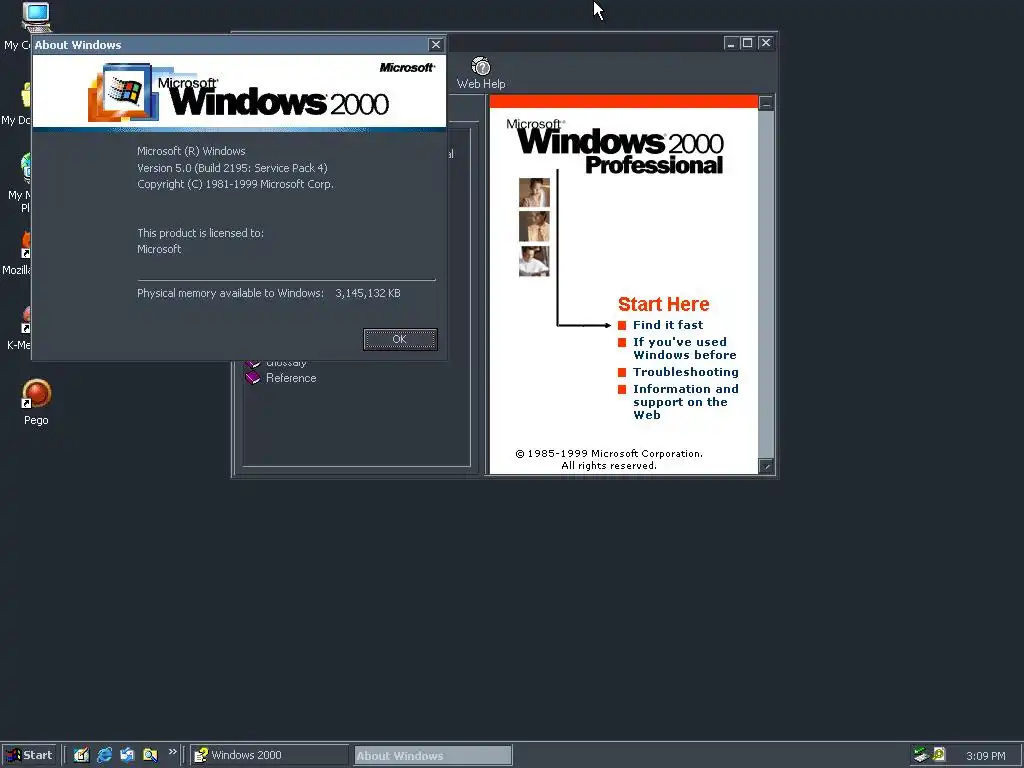This screenshot has width=1024, height=768.
Task: Open 'If you've used Windows before' link
Action: [684, 349]
